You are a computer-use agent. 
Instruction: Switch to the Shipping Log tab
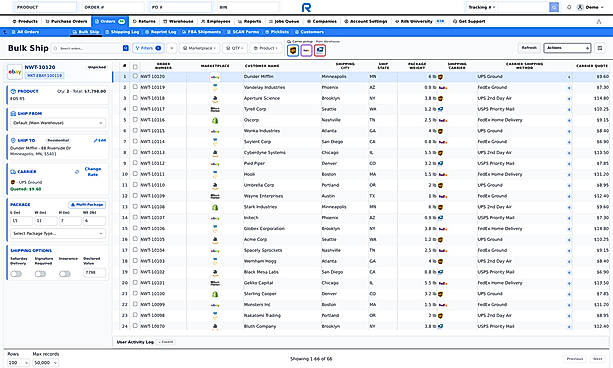[x=122, y=32]
